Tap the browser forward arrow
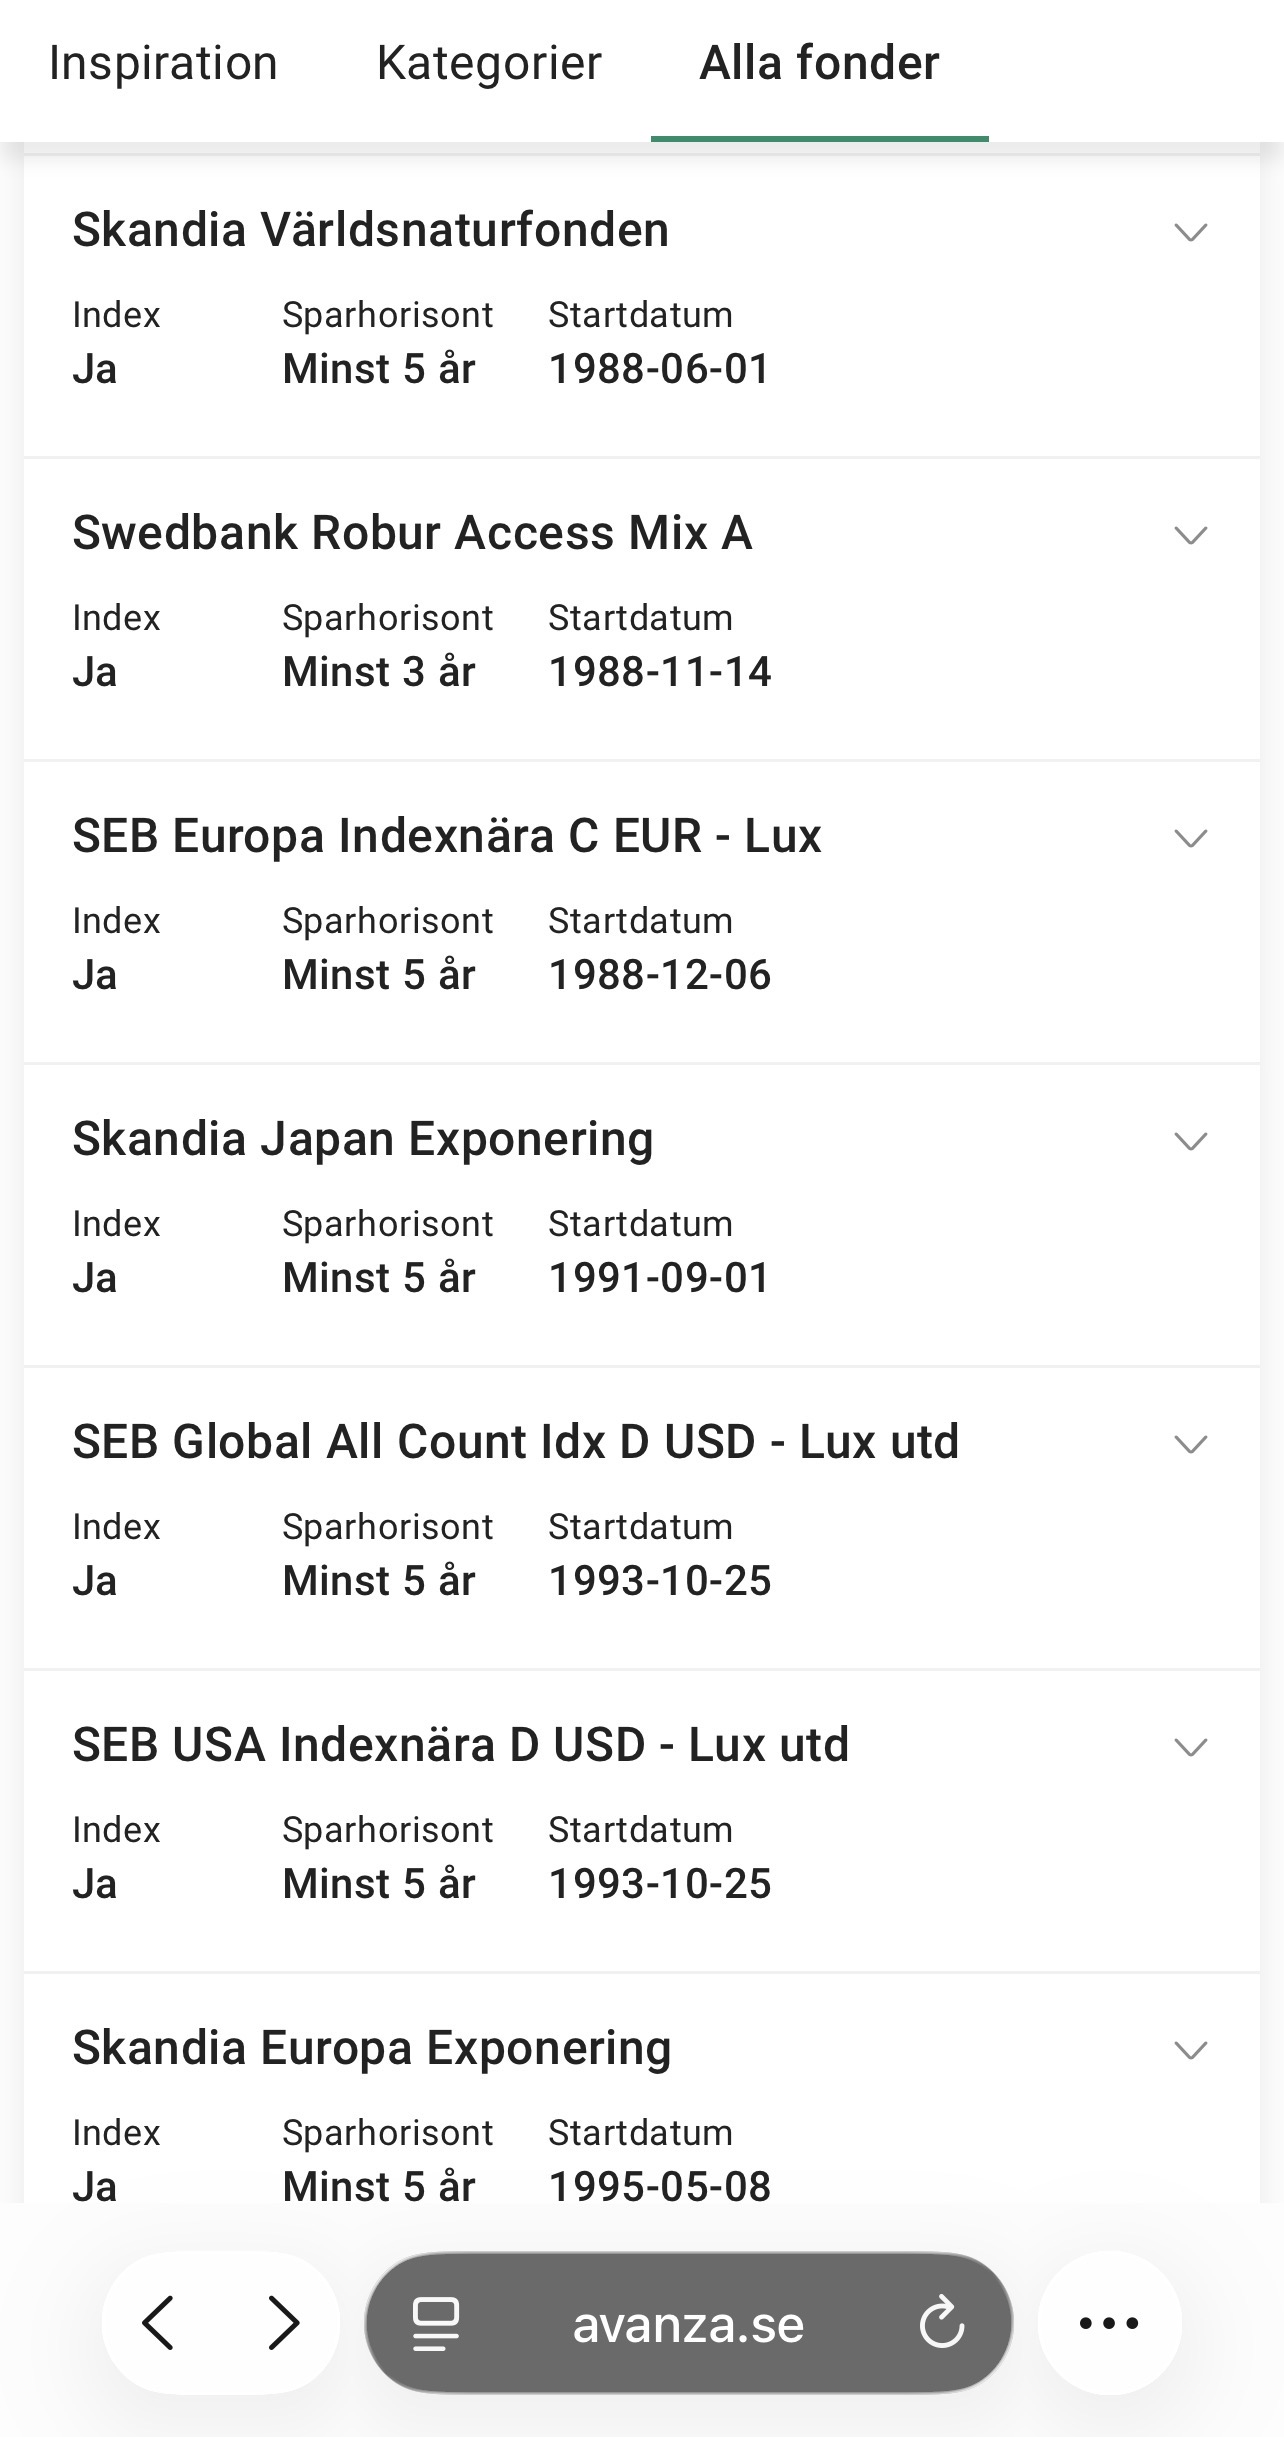Viewport: 1284px width, 2437px height. tap(284, 2322)
